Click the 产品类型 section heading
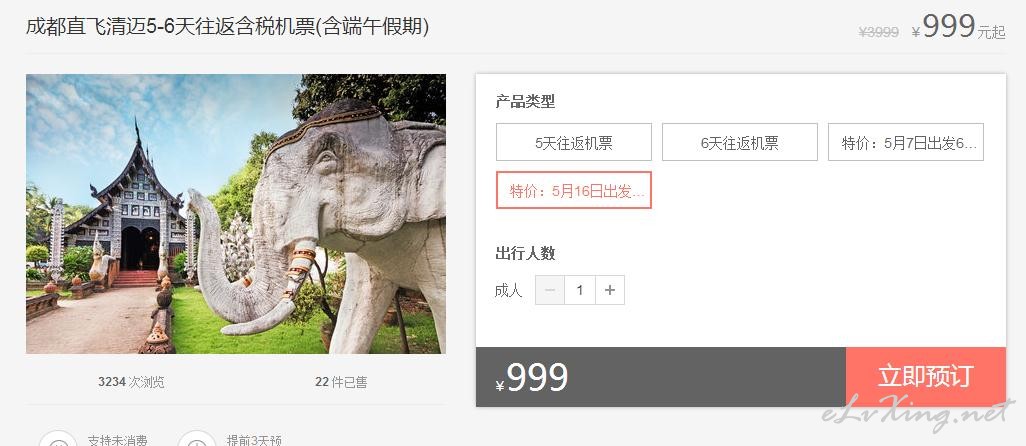 coord(525,102)
